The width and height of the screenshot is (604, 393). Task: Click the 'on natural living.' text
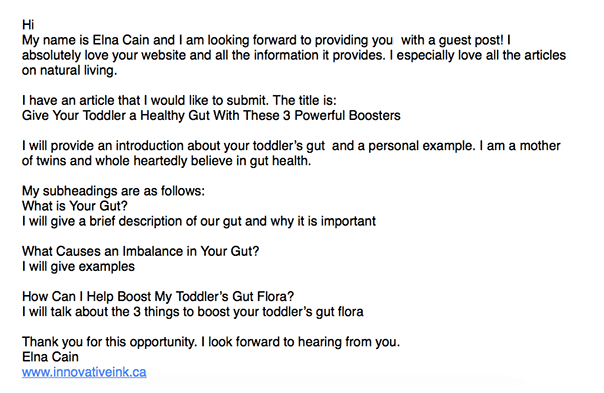click(69, 71)
